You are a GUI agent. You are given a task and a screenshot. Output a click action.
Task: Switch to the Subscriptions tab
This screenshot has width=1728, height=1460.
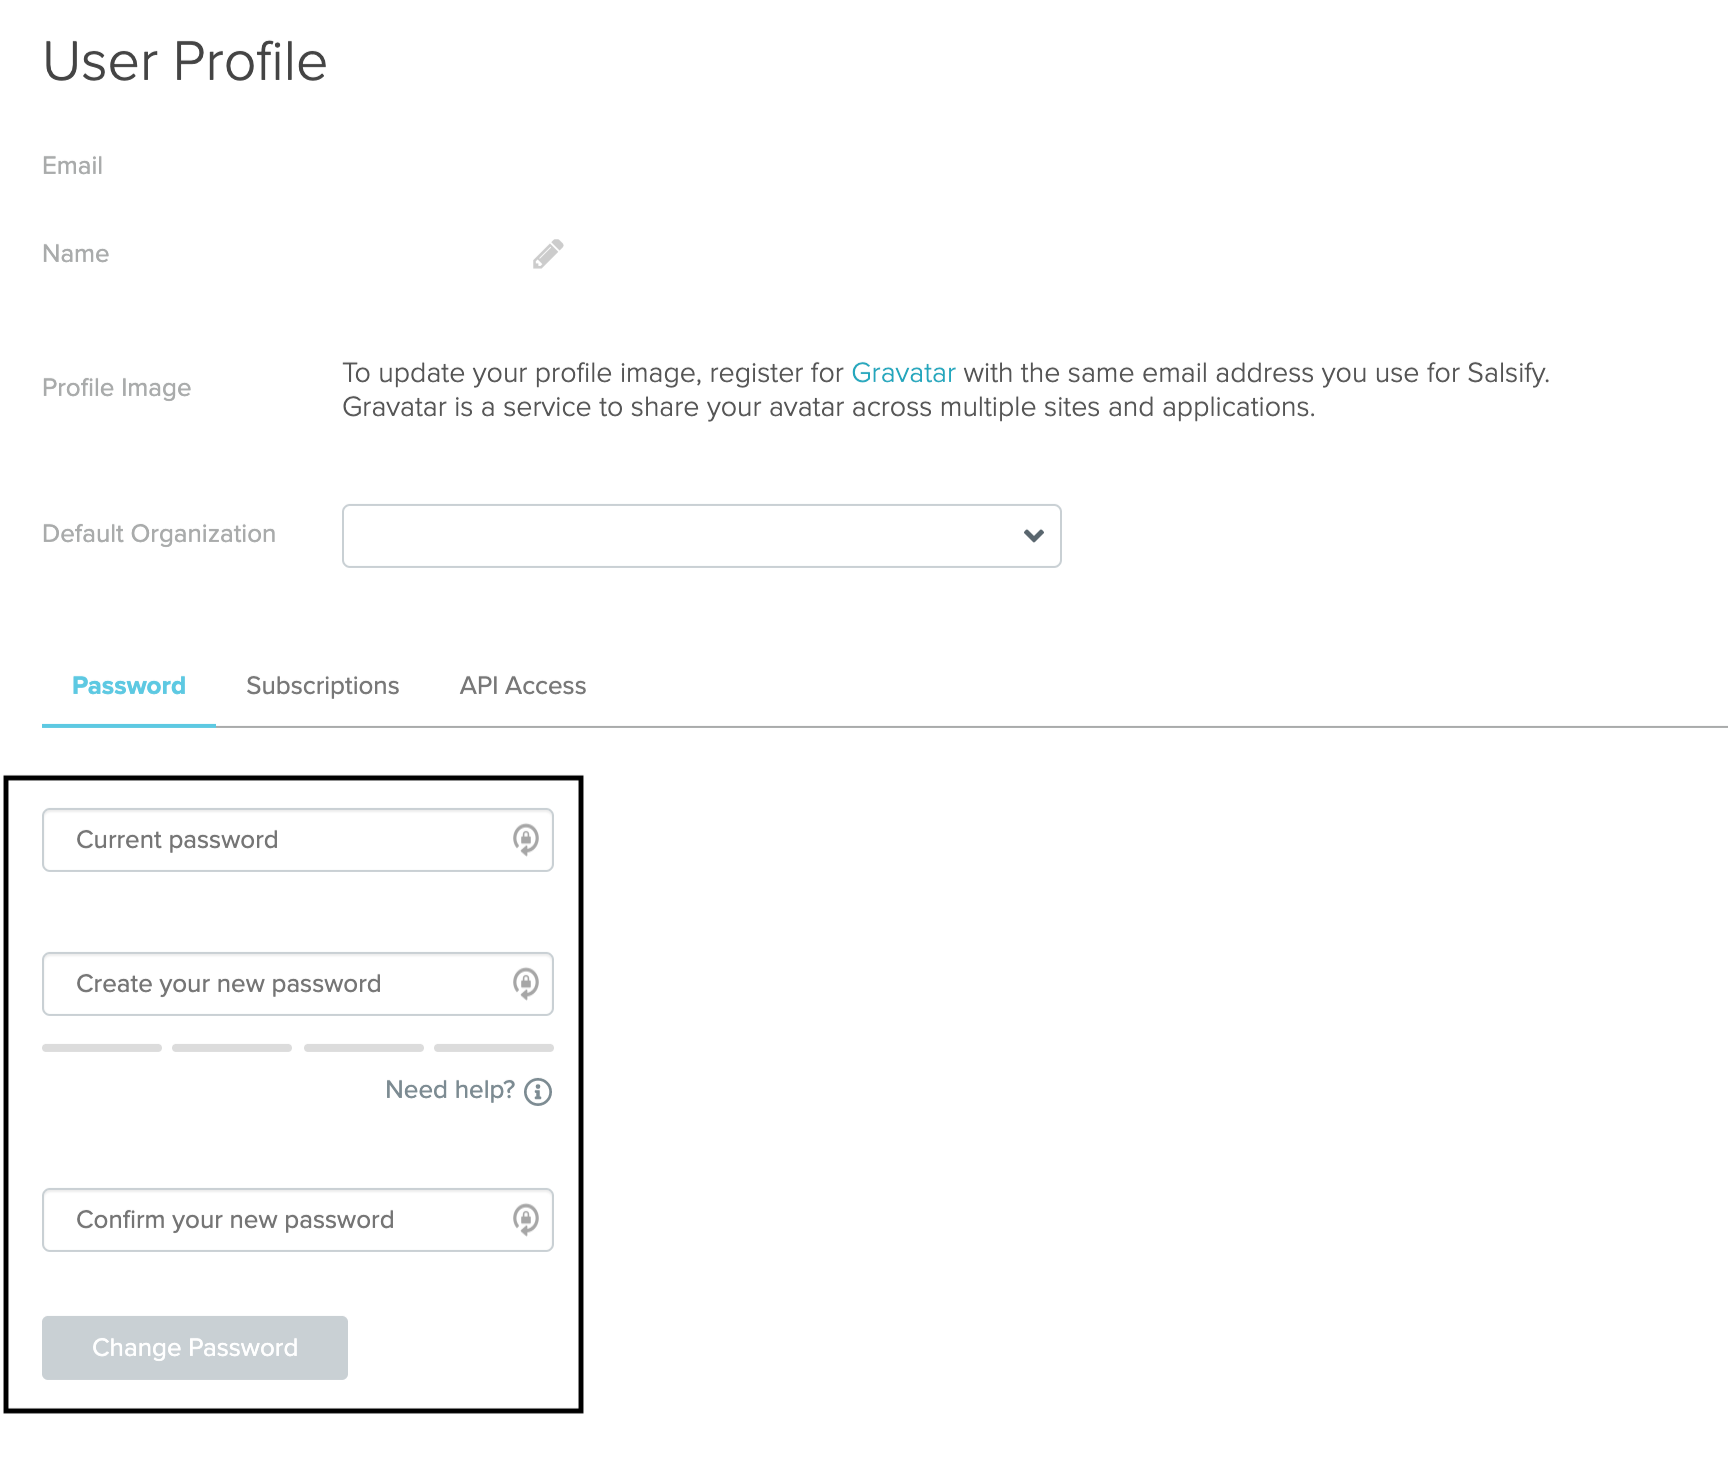coord(322,686)
